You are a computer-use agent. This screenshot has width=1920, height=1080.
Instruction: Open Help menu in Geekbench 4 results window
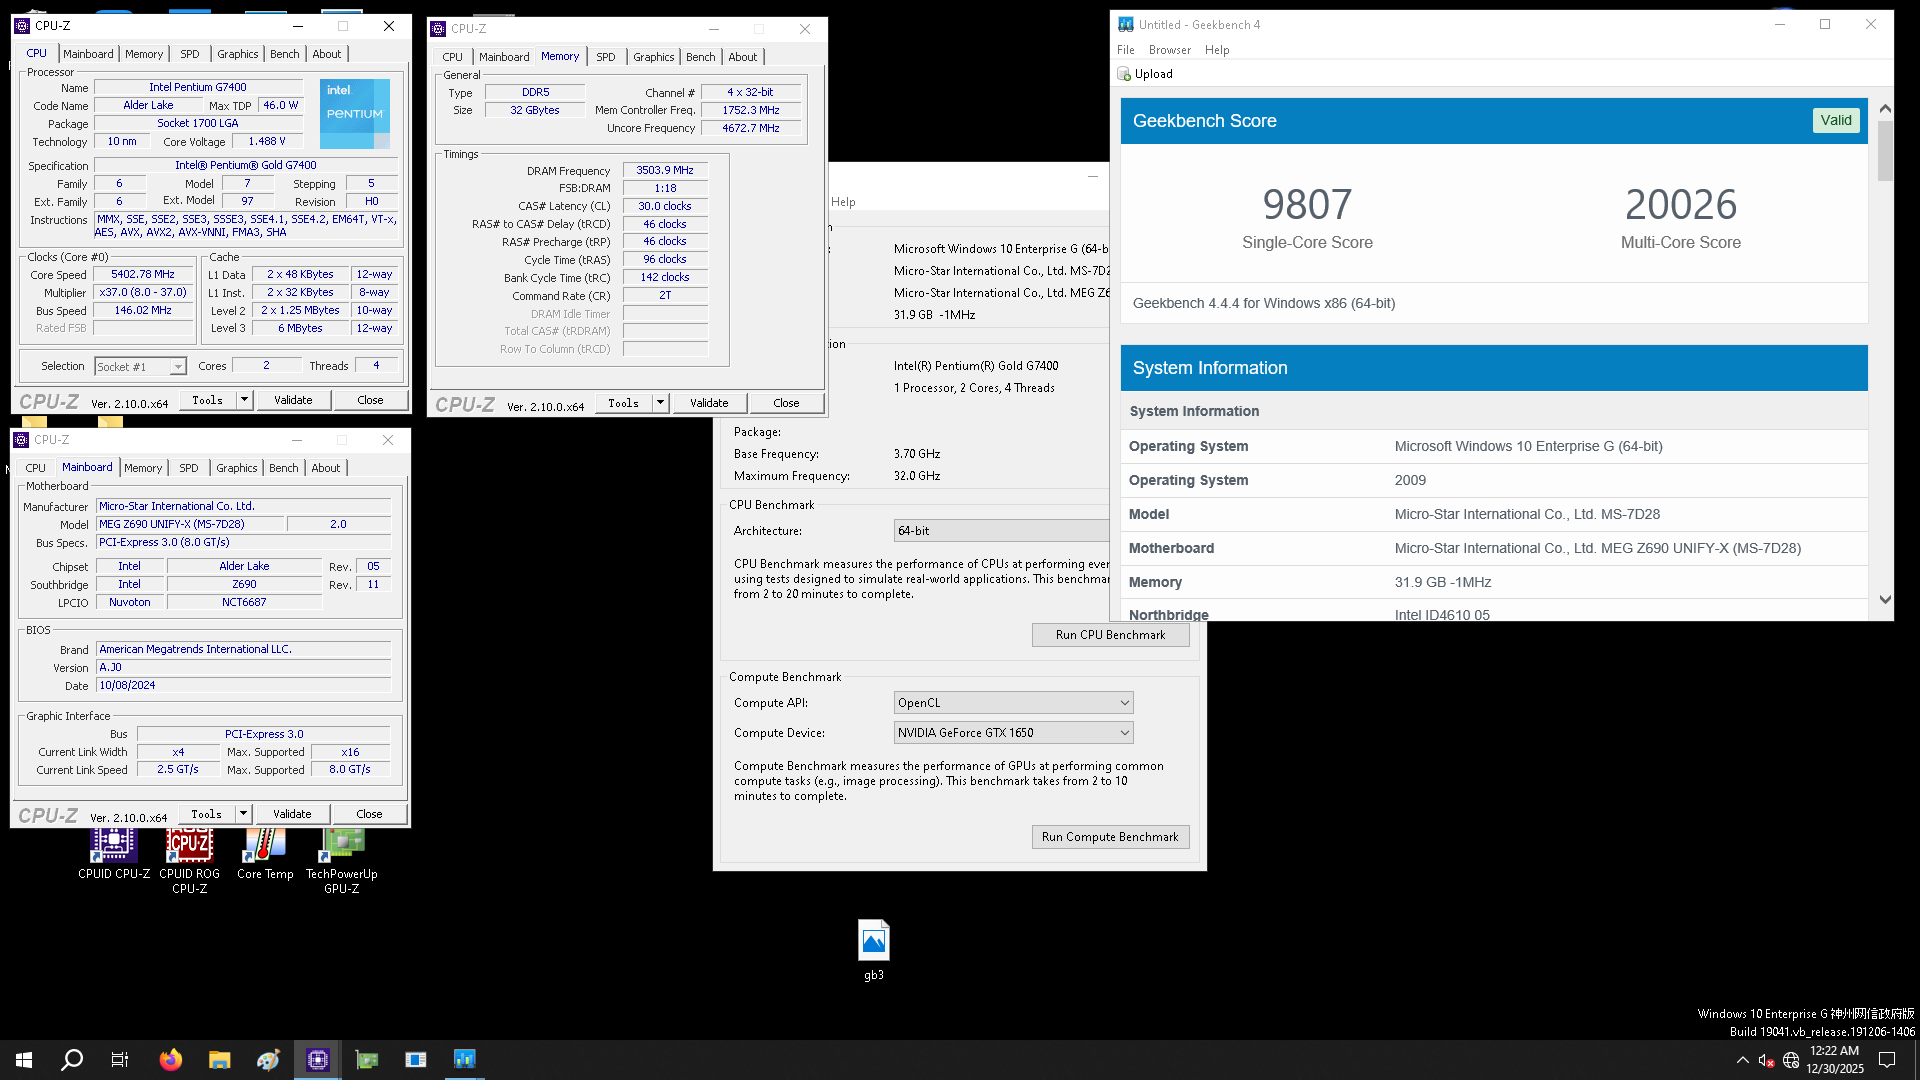[1217, 50]
